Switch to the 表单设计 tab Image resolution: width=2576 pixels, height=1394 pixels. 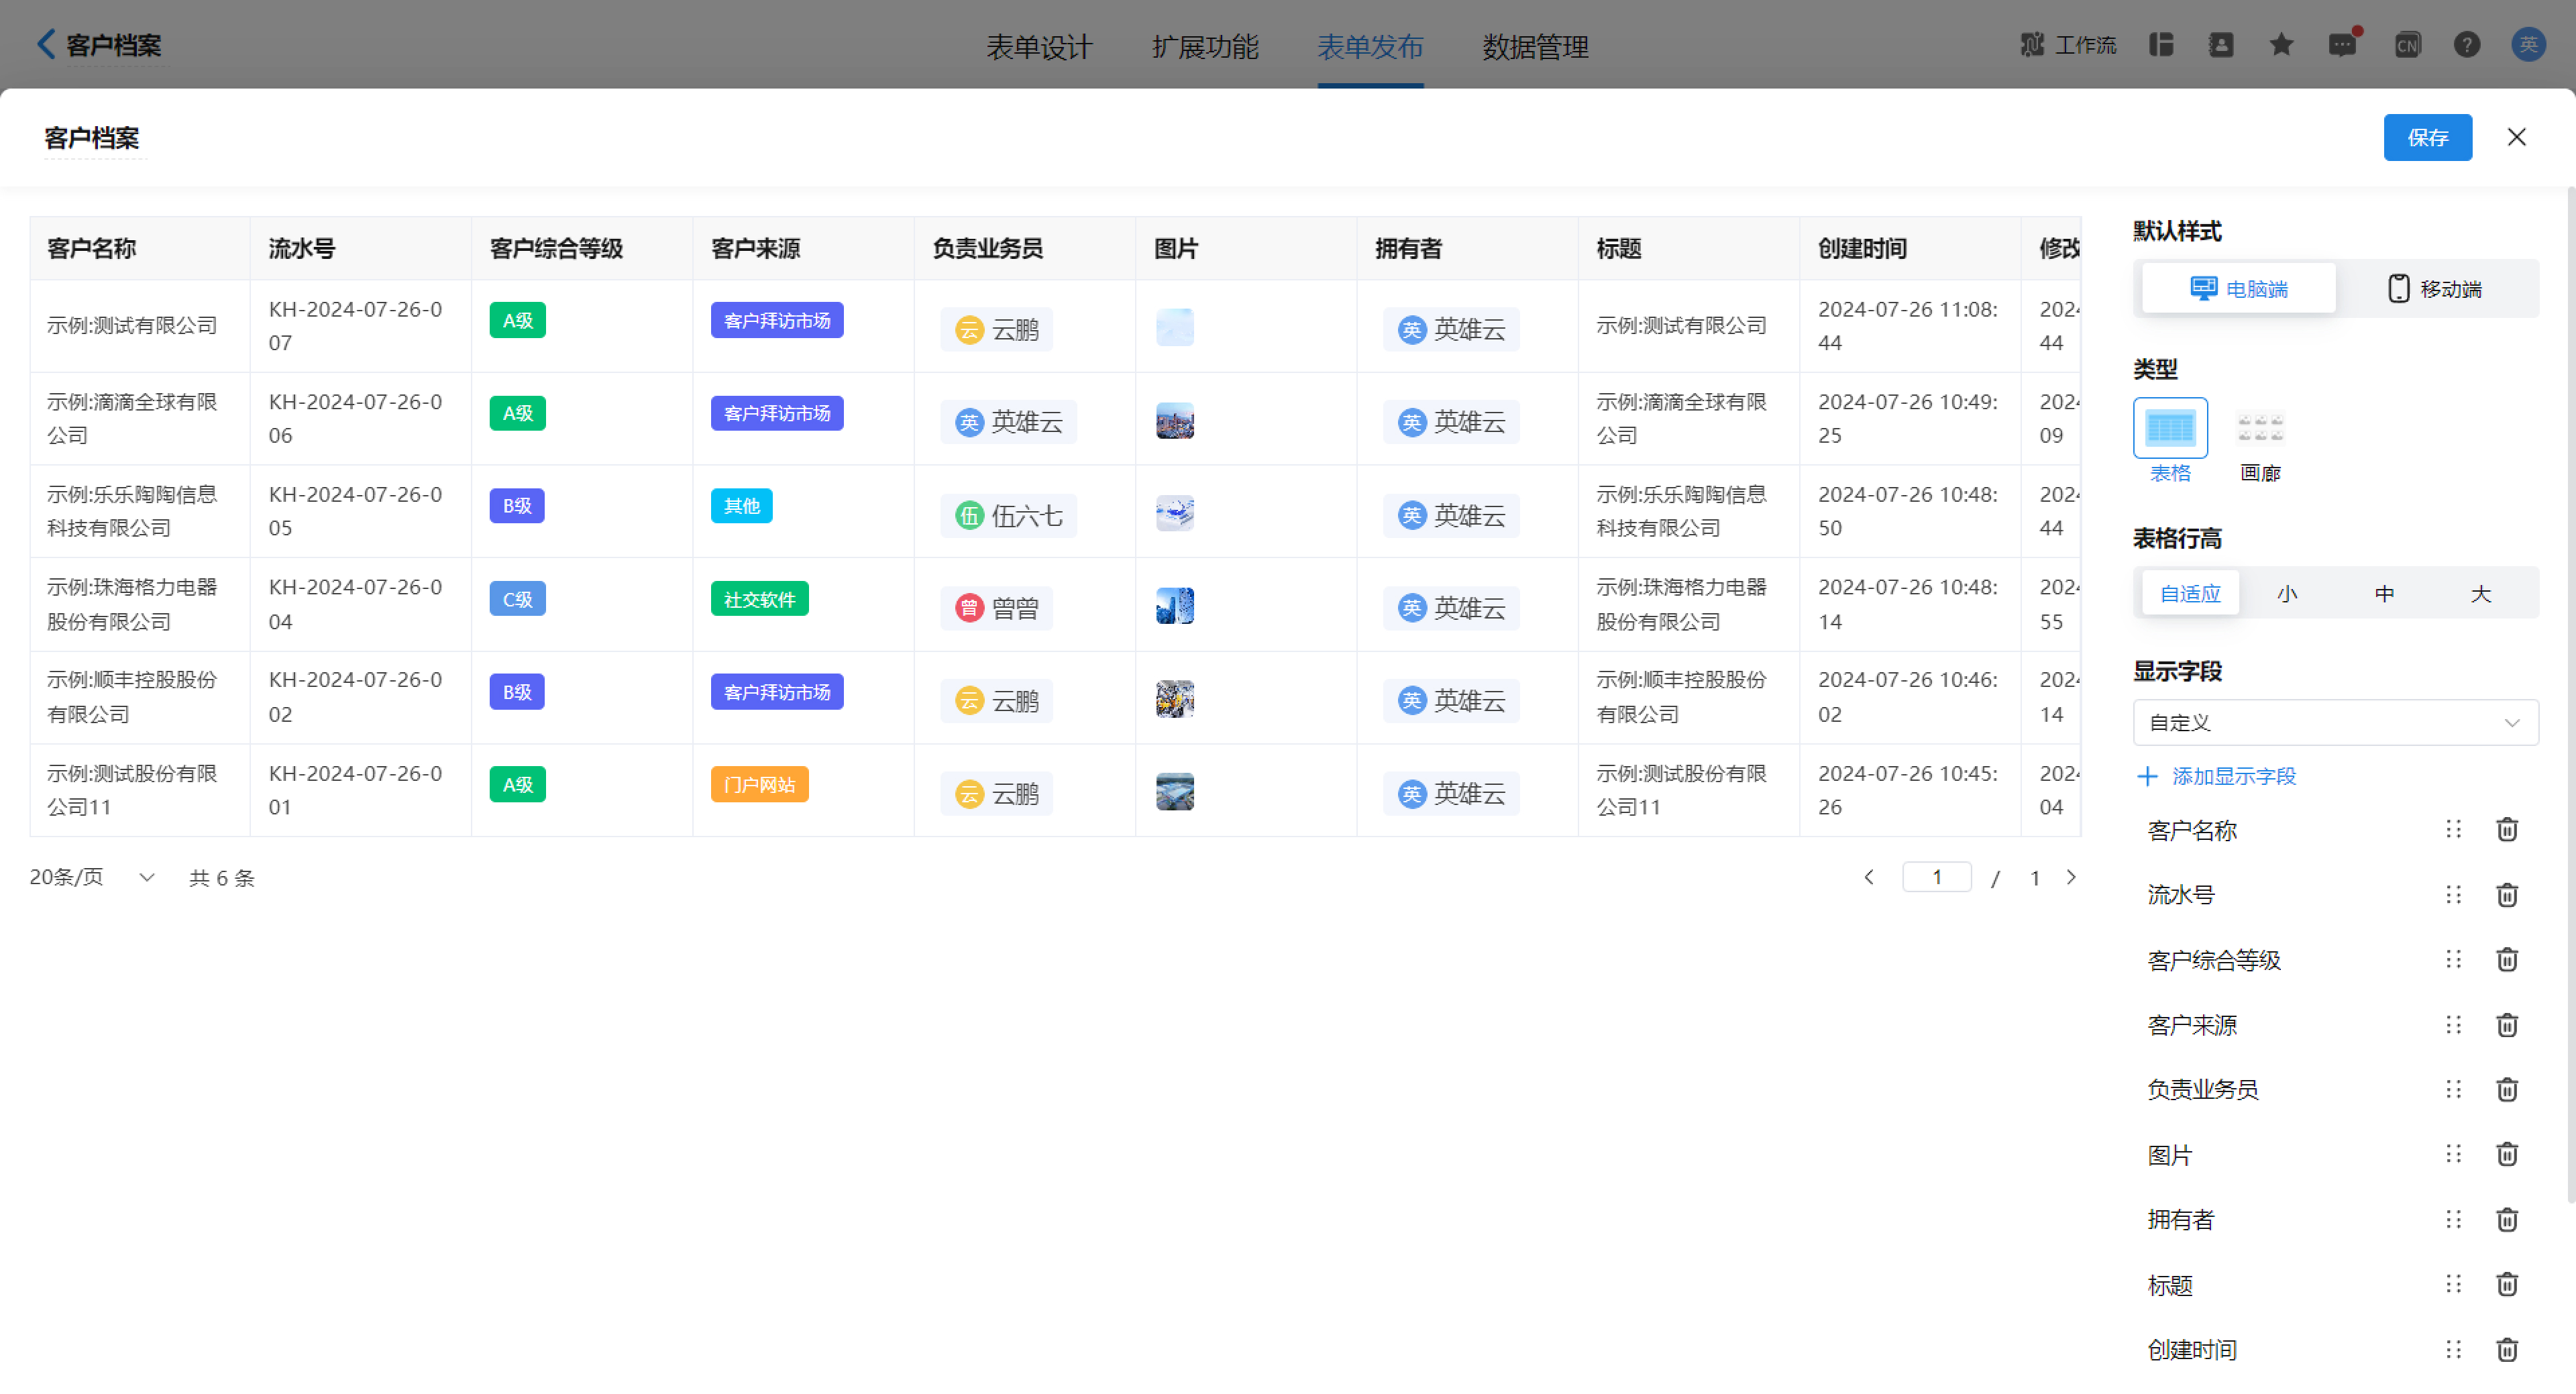click(1039, 47)
